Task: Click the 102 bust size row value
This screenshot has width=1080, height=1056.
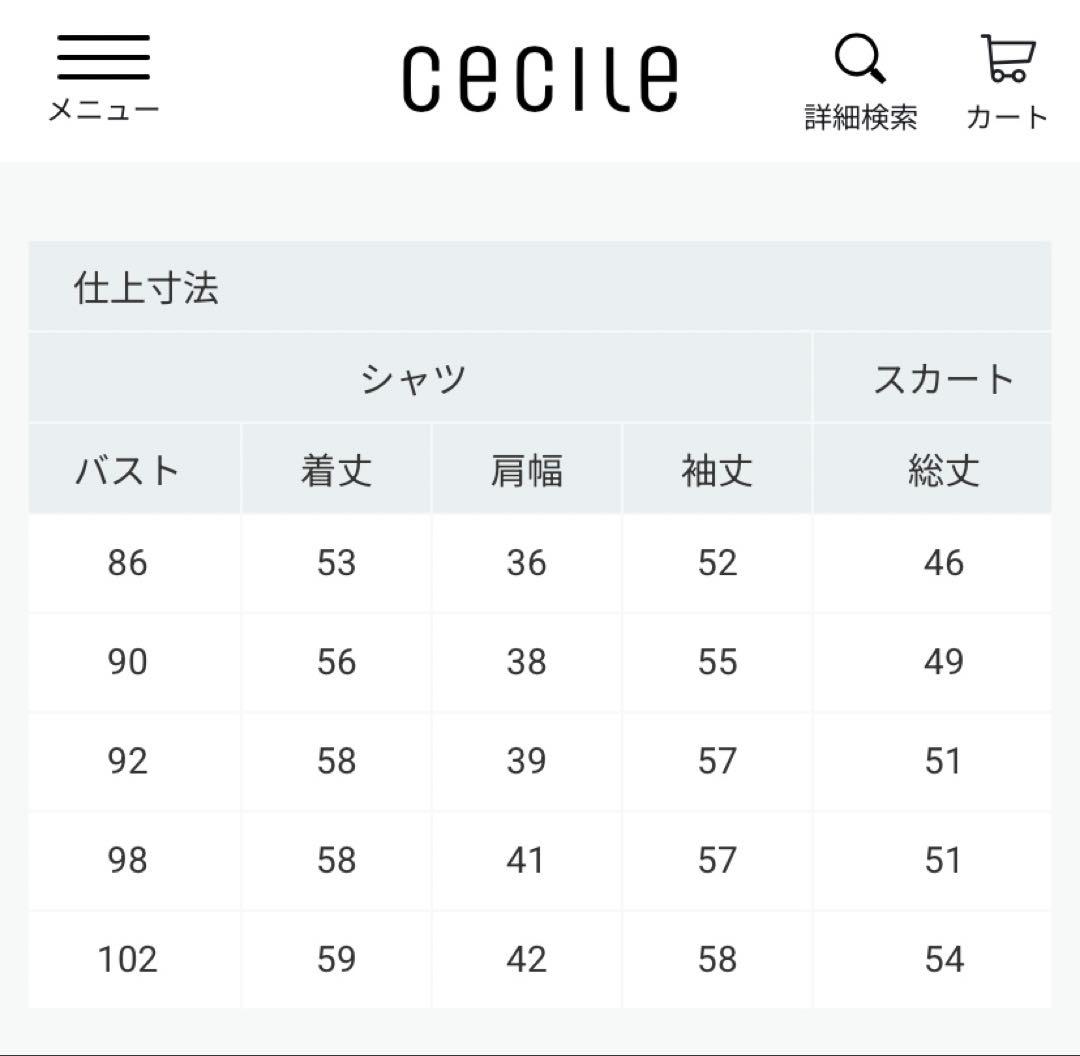Action: coord(128,959)
